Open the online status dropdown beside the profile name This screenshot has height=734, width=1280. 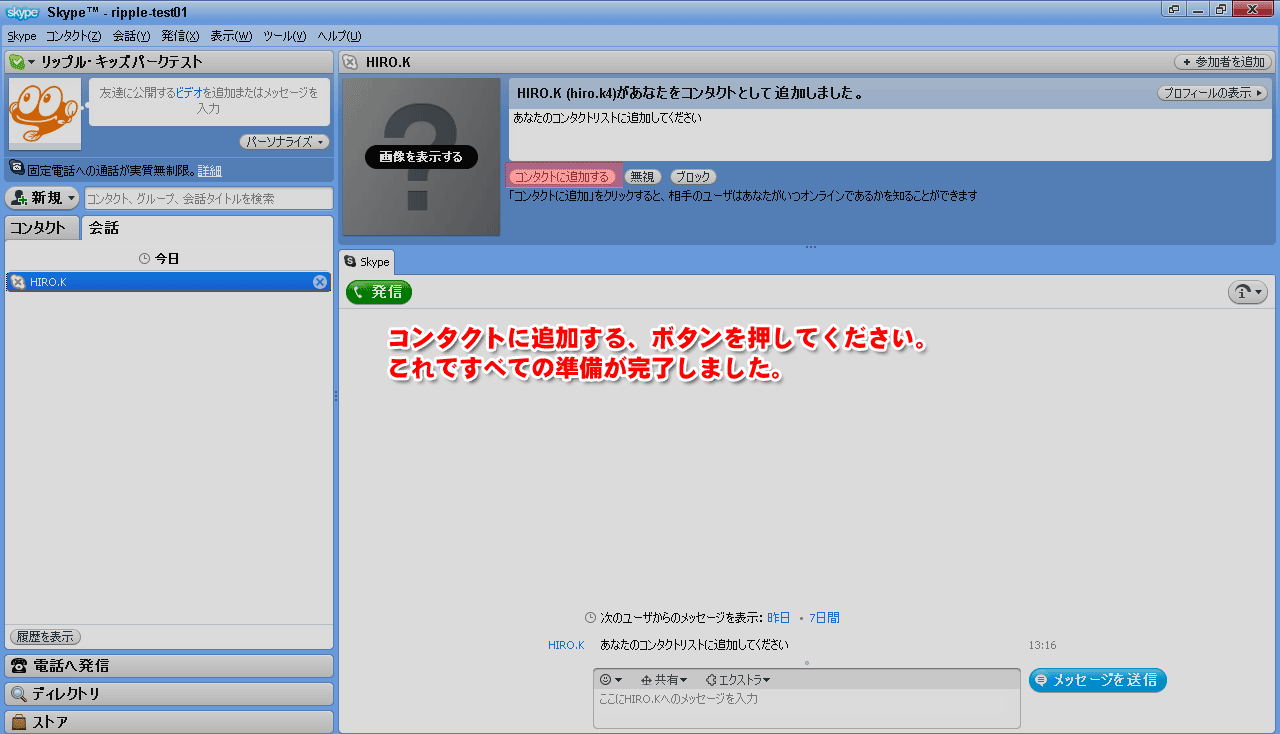(22, 62)
